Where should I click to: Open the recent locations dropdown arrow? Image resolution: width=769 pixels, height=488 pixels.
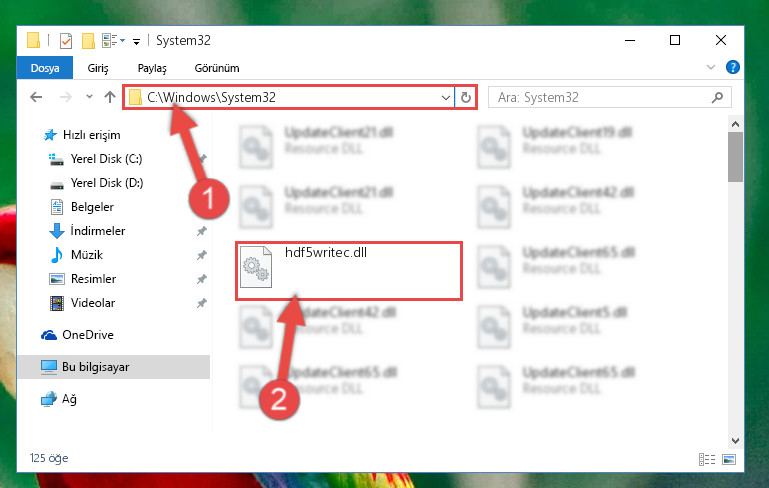(x=89, y=97)
